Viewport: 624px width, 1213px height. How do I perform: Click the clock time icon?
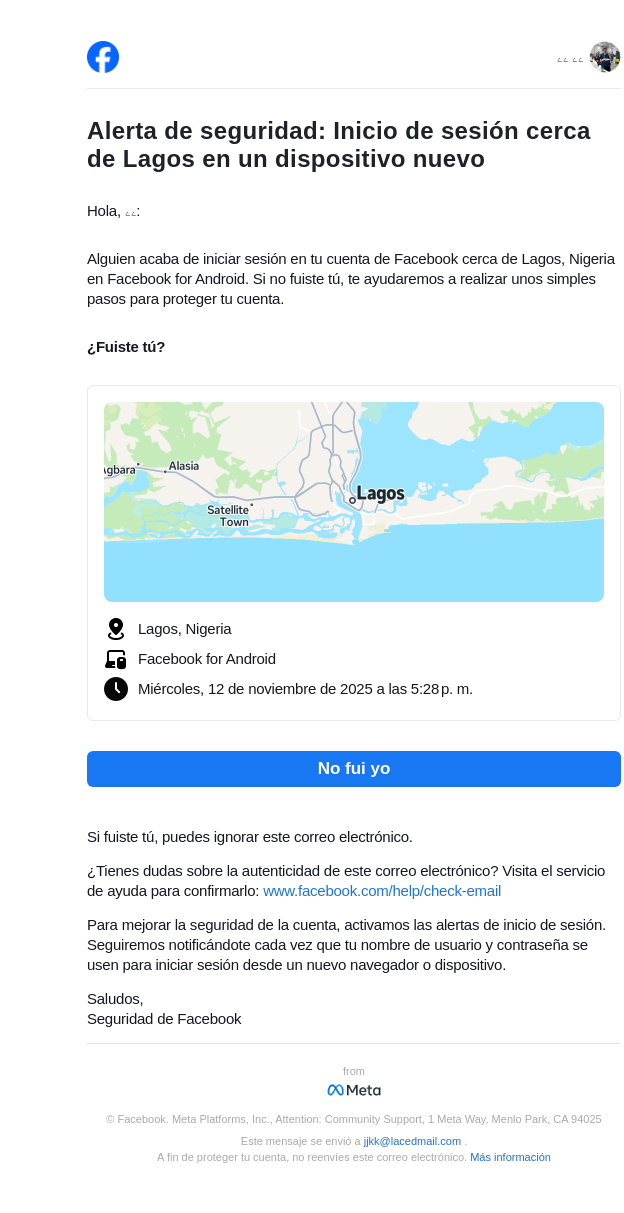(116, 689)
